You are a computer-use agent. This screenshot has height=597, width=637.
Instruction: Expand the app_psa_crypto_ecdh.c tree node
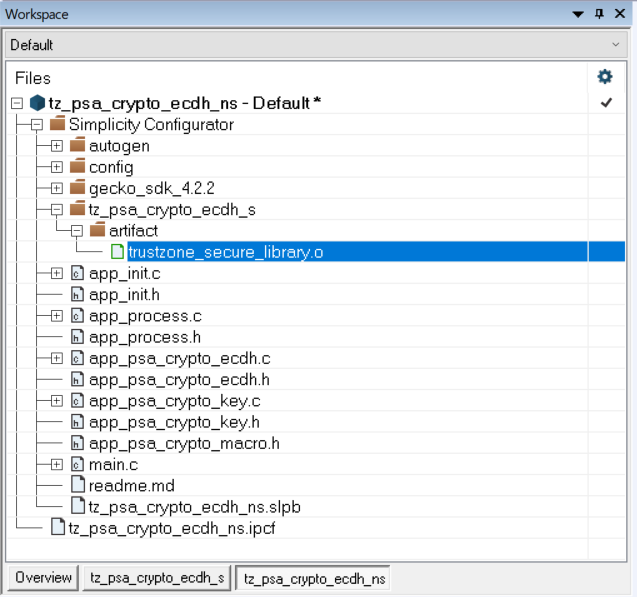click(x=56, y=358)
